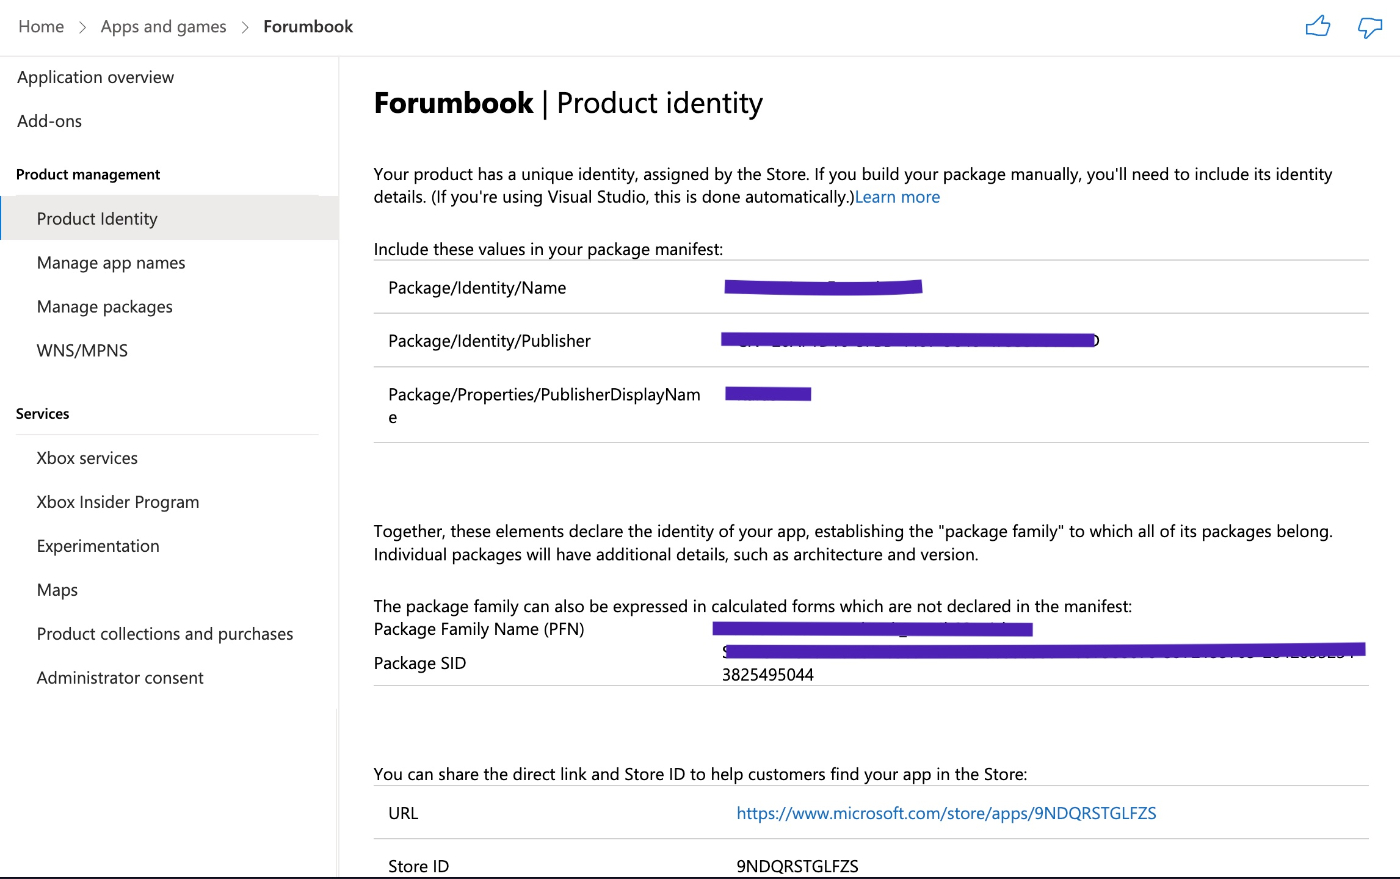This screenshot has width=1400, height=879.
Task: Open WNS/MPNS sidebar entry
Action: [x=82, y=350]
